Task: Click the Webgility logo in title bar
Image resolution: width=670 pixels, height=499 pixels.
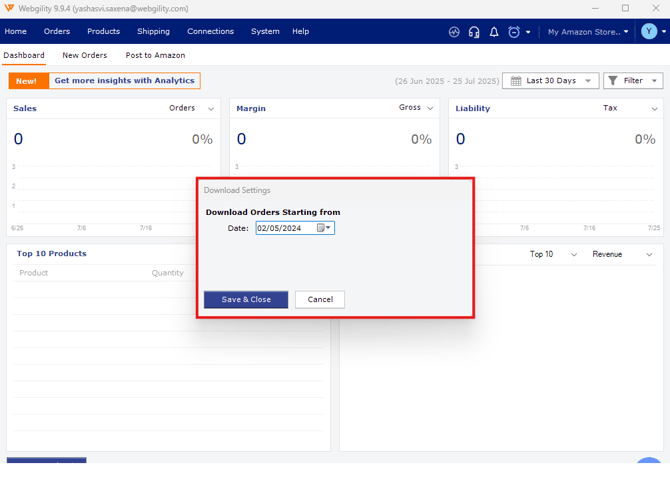Action: (x=9, y=8)
